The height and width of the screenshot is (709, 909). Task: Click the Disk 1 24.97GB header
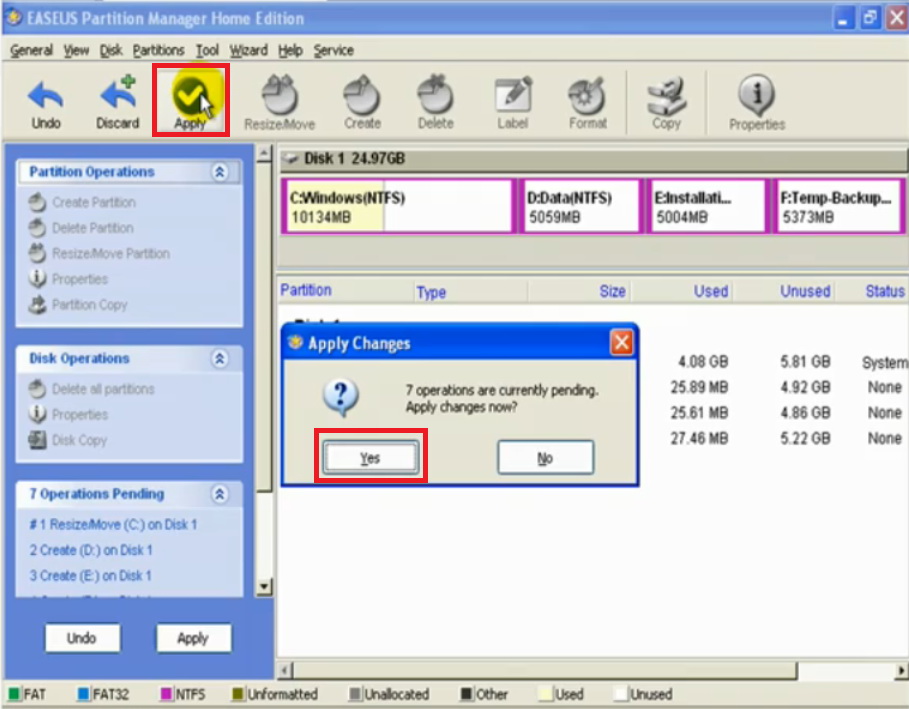pyautogui.click(x=592, y=158)
